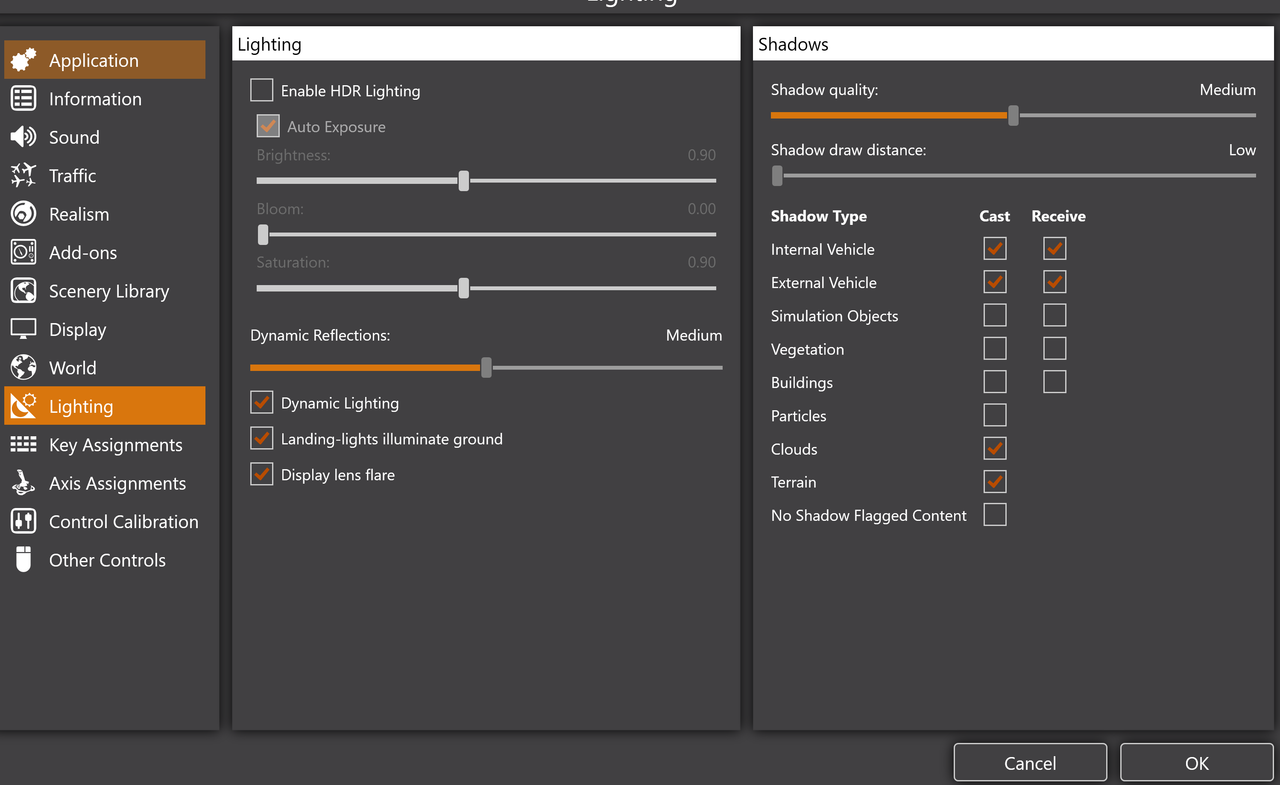The width and height of the screenshot is (1280, 785).
Task: Confirm settings with the OK button
Action: pos(1196,763)
